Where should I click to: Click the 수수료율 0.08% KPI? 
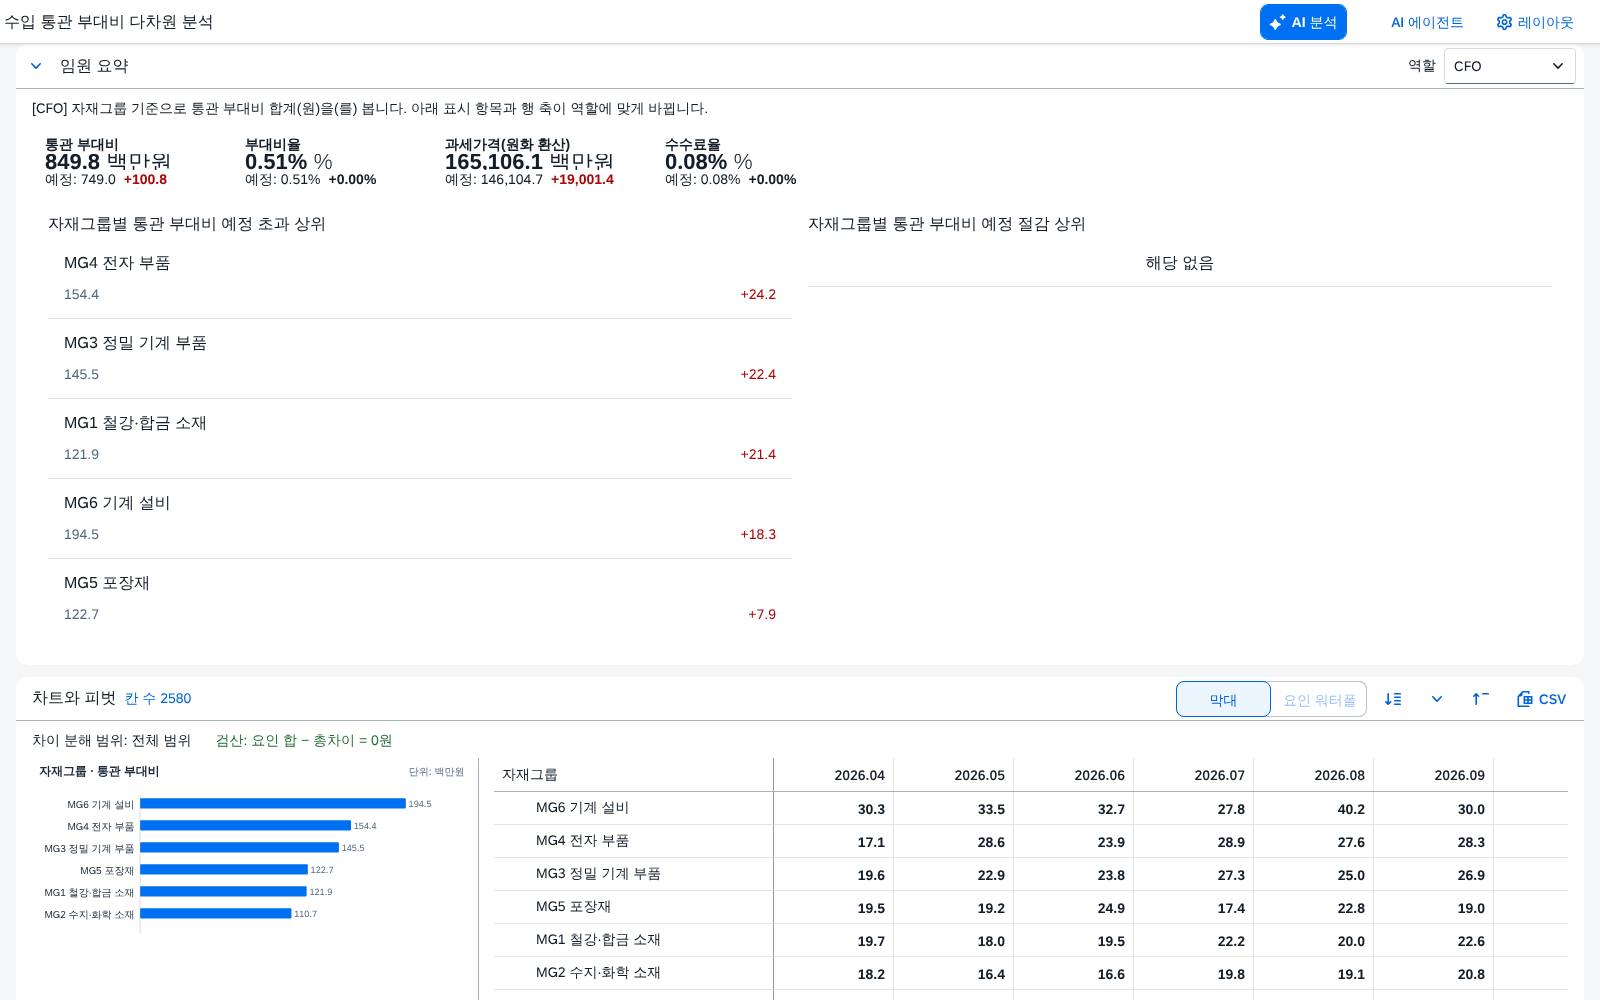pos(730,162)
